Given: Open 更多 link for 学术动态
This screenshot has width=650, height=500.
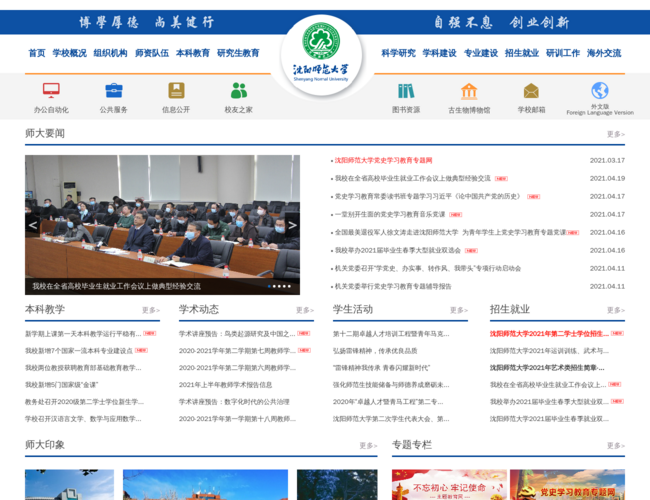Looking at the screenshot, I should pyautogui.click(x=305, y=310).
